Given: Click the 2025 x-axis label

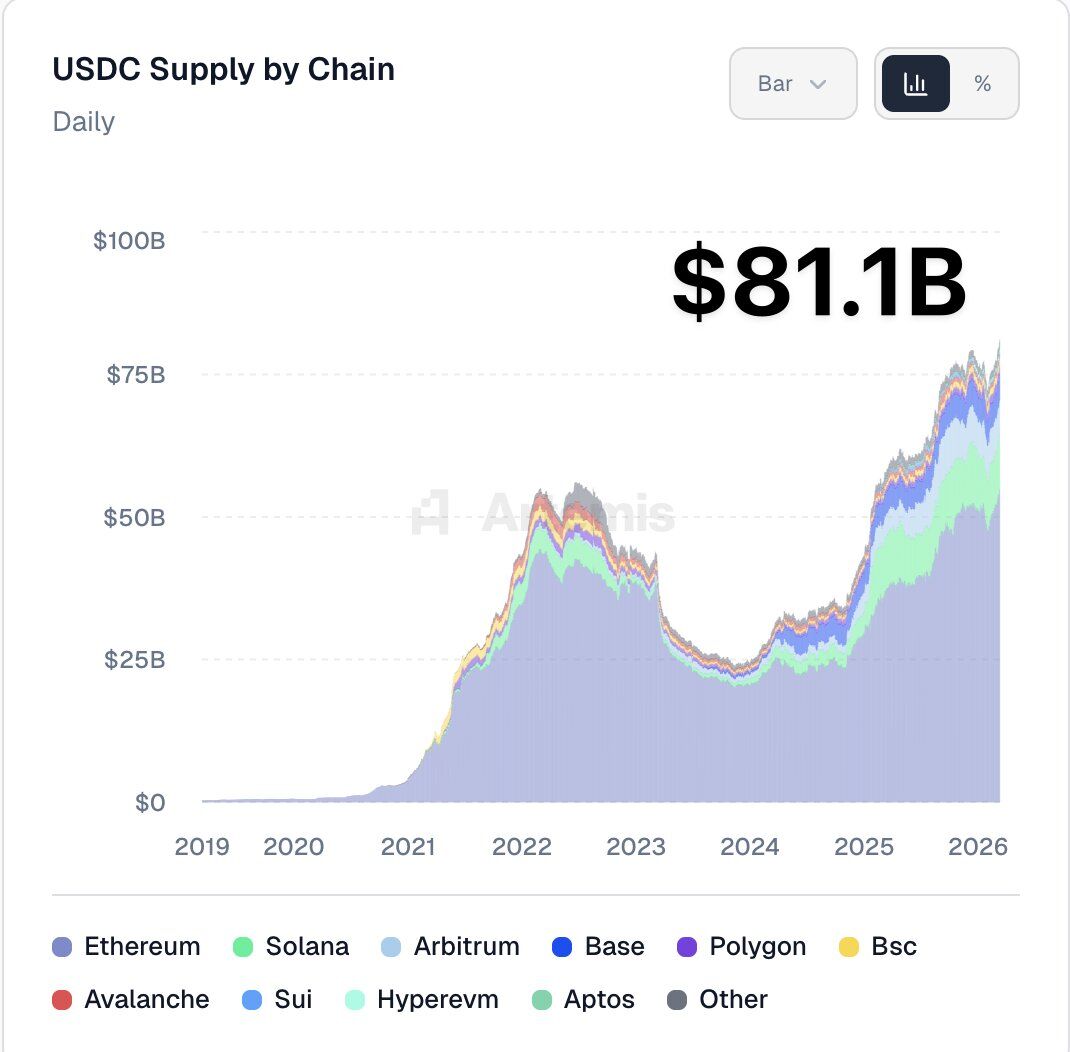Looking at the screenshot, I should 864,847.
